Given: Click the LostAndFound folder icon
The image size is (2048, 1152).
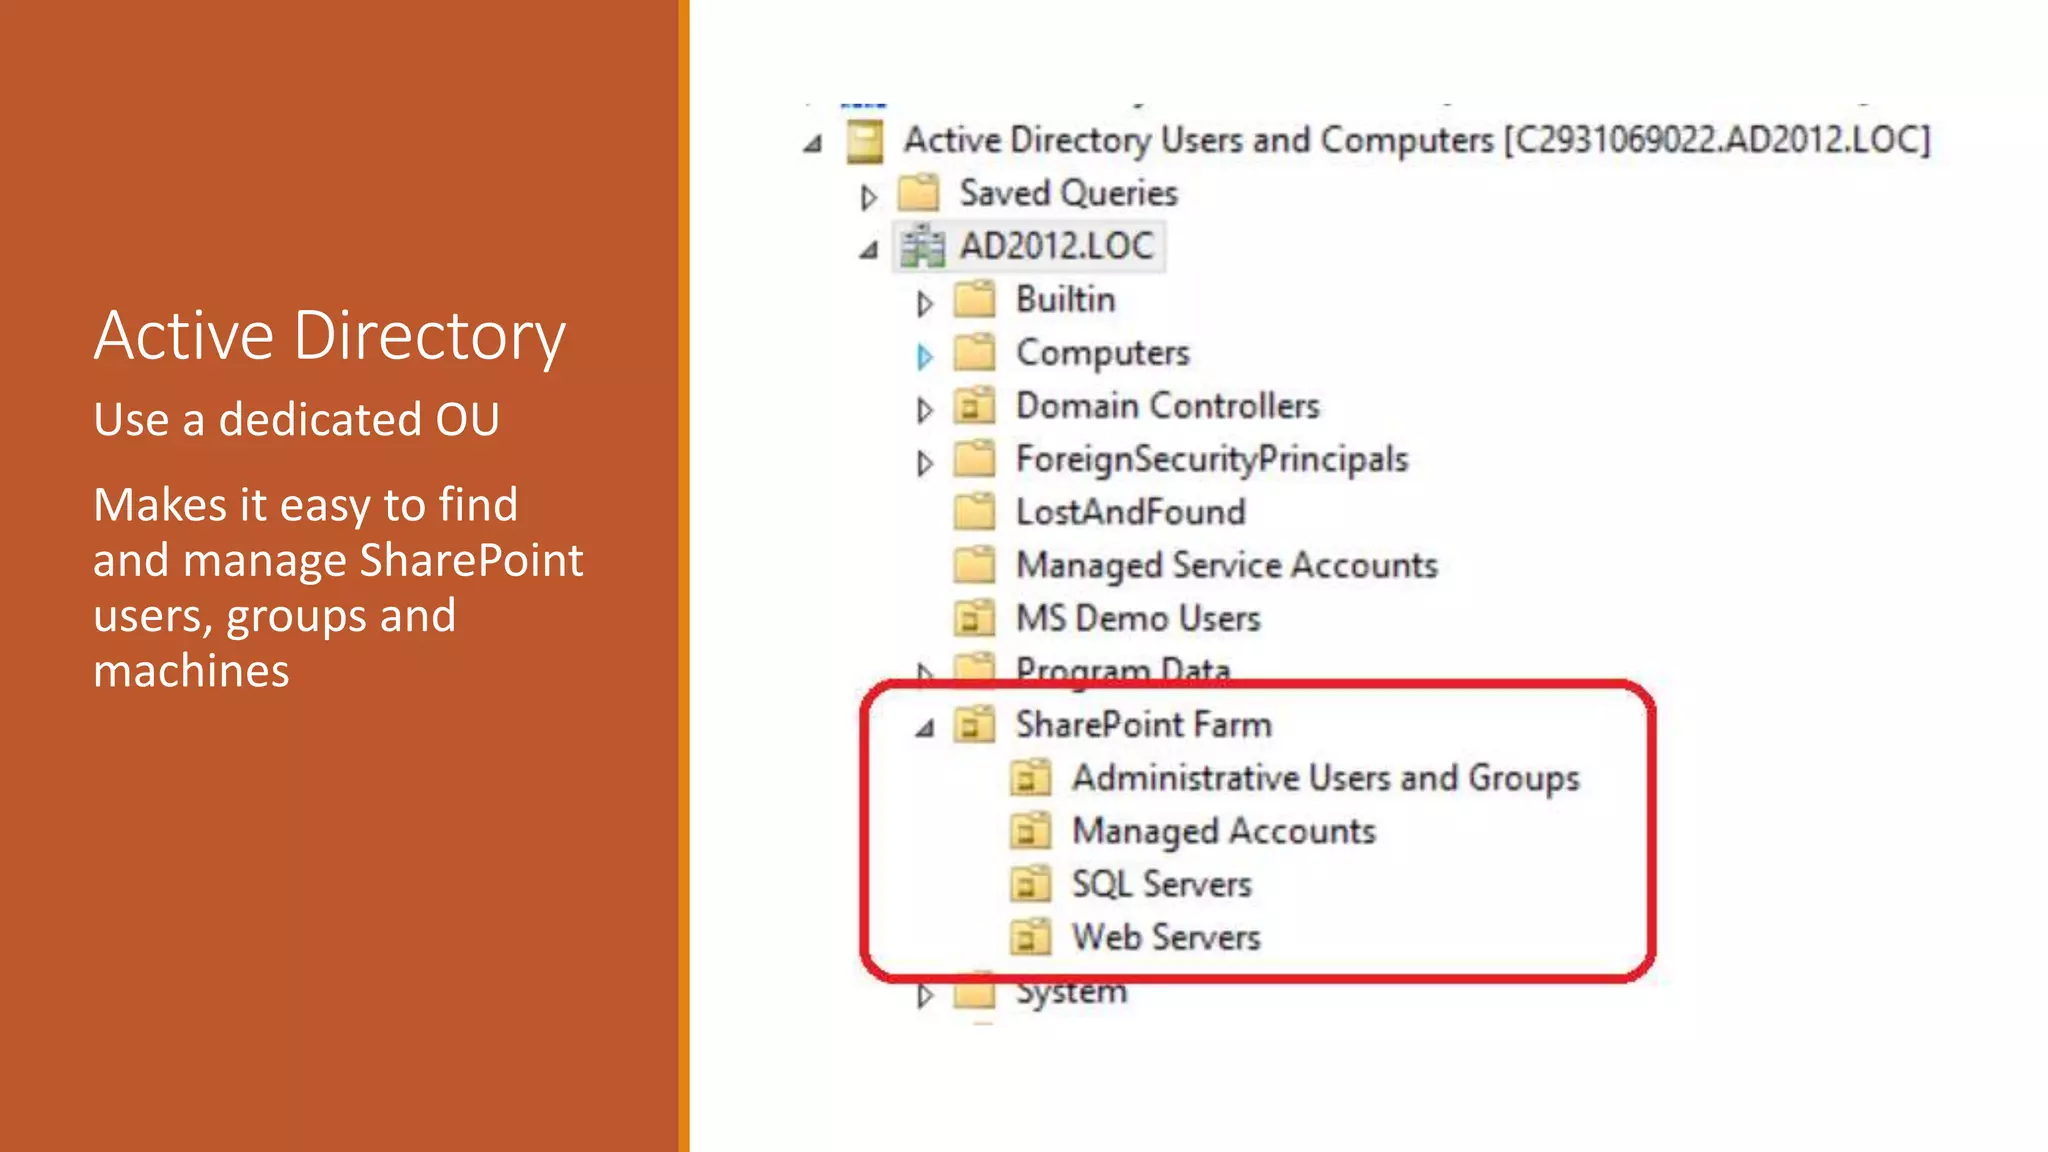Looking at the screenshot, I should point(974,511).
